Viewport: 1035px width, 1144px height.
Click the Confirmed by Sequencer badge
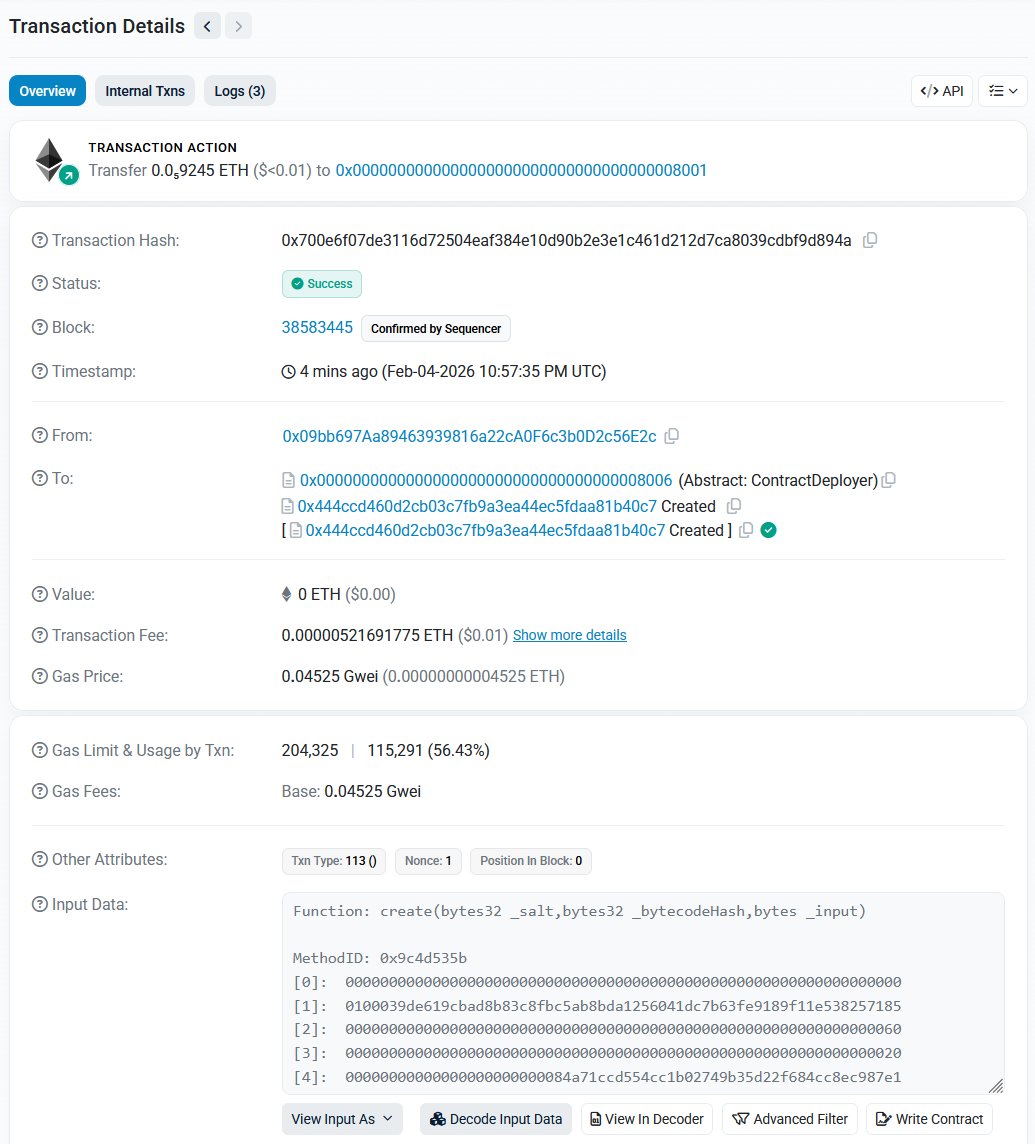[x=435, y=328]
